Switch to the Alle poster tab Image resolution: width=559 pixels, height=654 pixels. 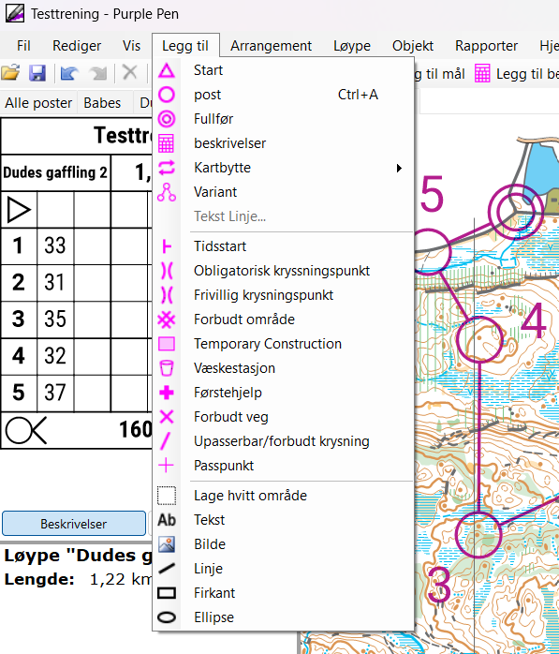point(38,103)
